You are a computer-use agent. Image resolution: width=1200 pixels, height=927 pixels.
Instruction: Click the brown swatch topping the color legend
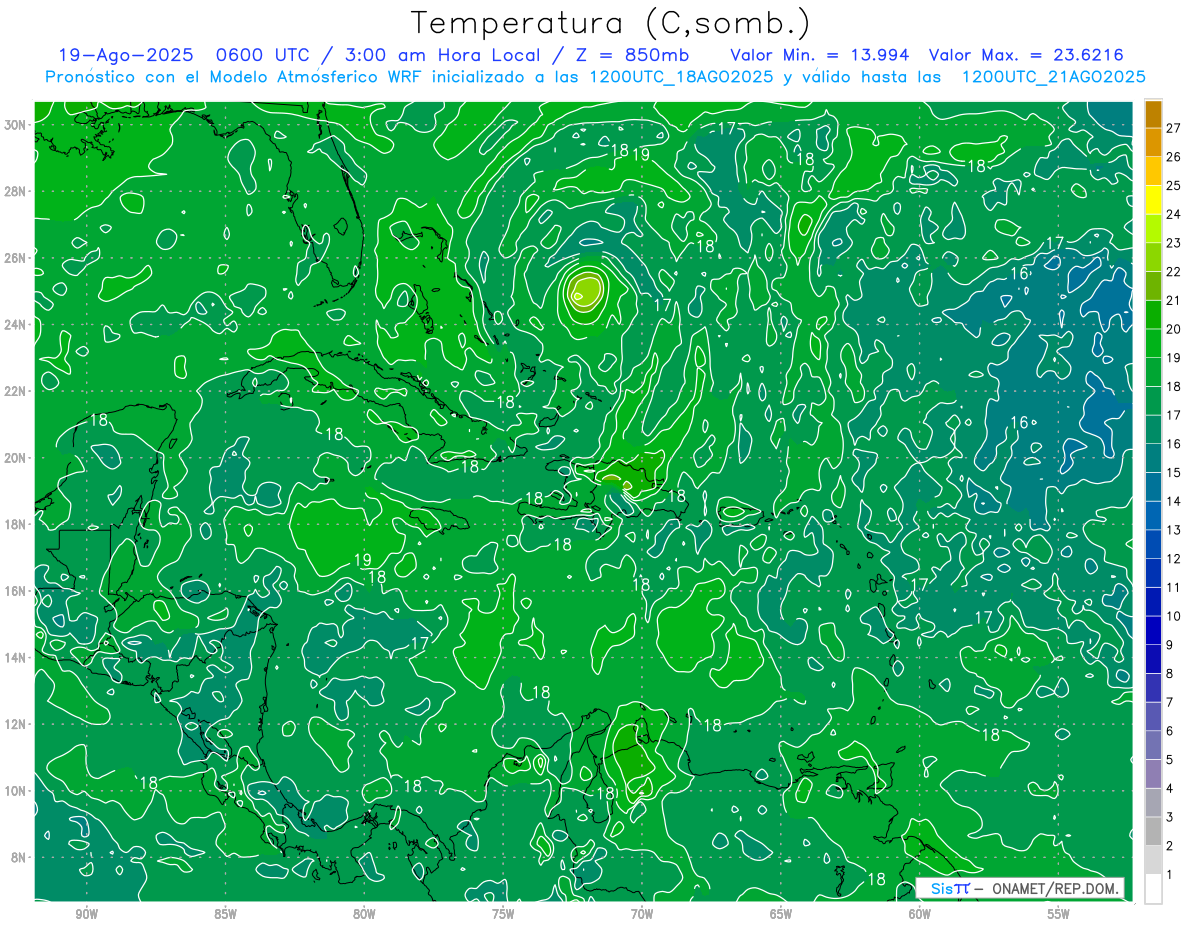[1153, 114]
